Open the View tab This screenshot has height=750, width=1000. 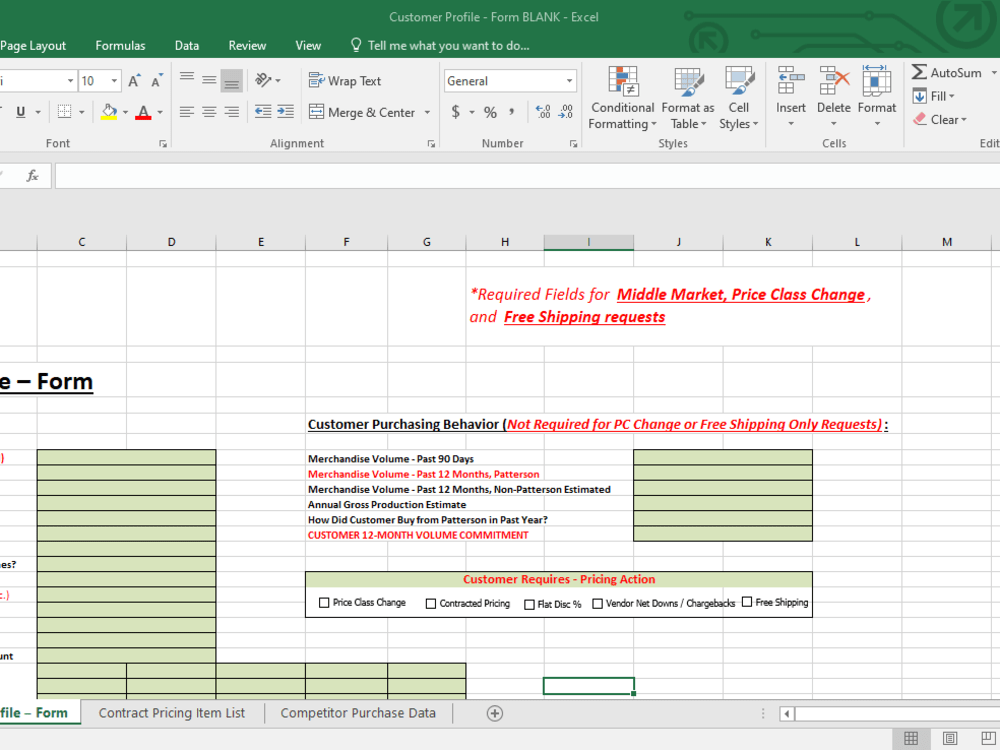click(x=308, y=45)
